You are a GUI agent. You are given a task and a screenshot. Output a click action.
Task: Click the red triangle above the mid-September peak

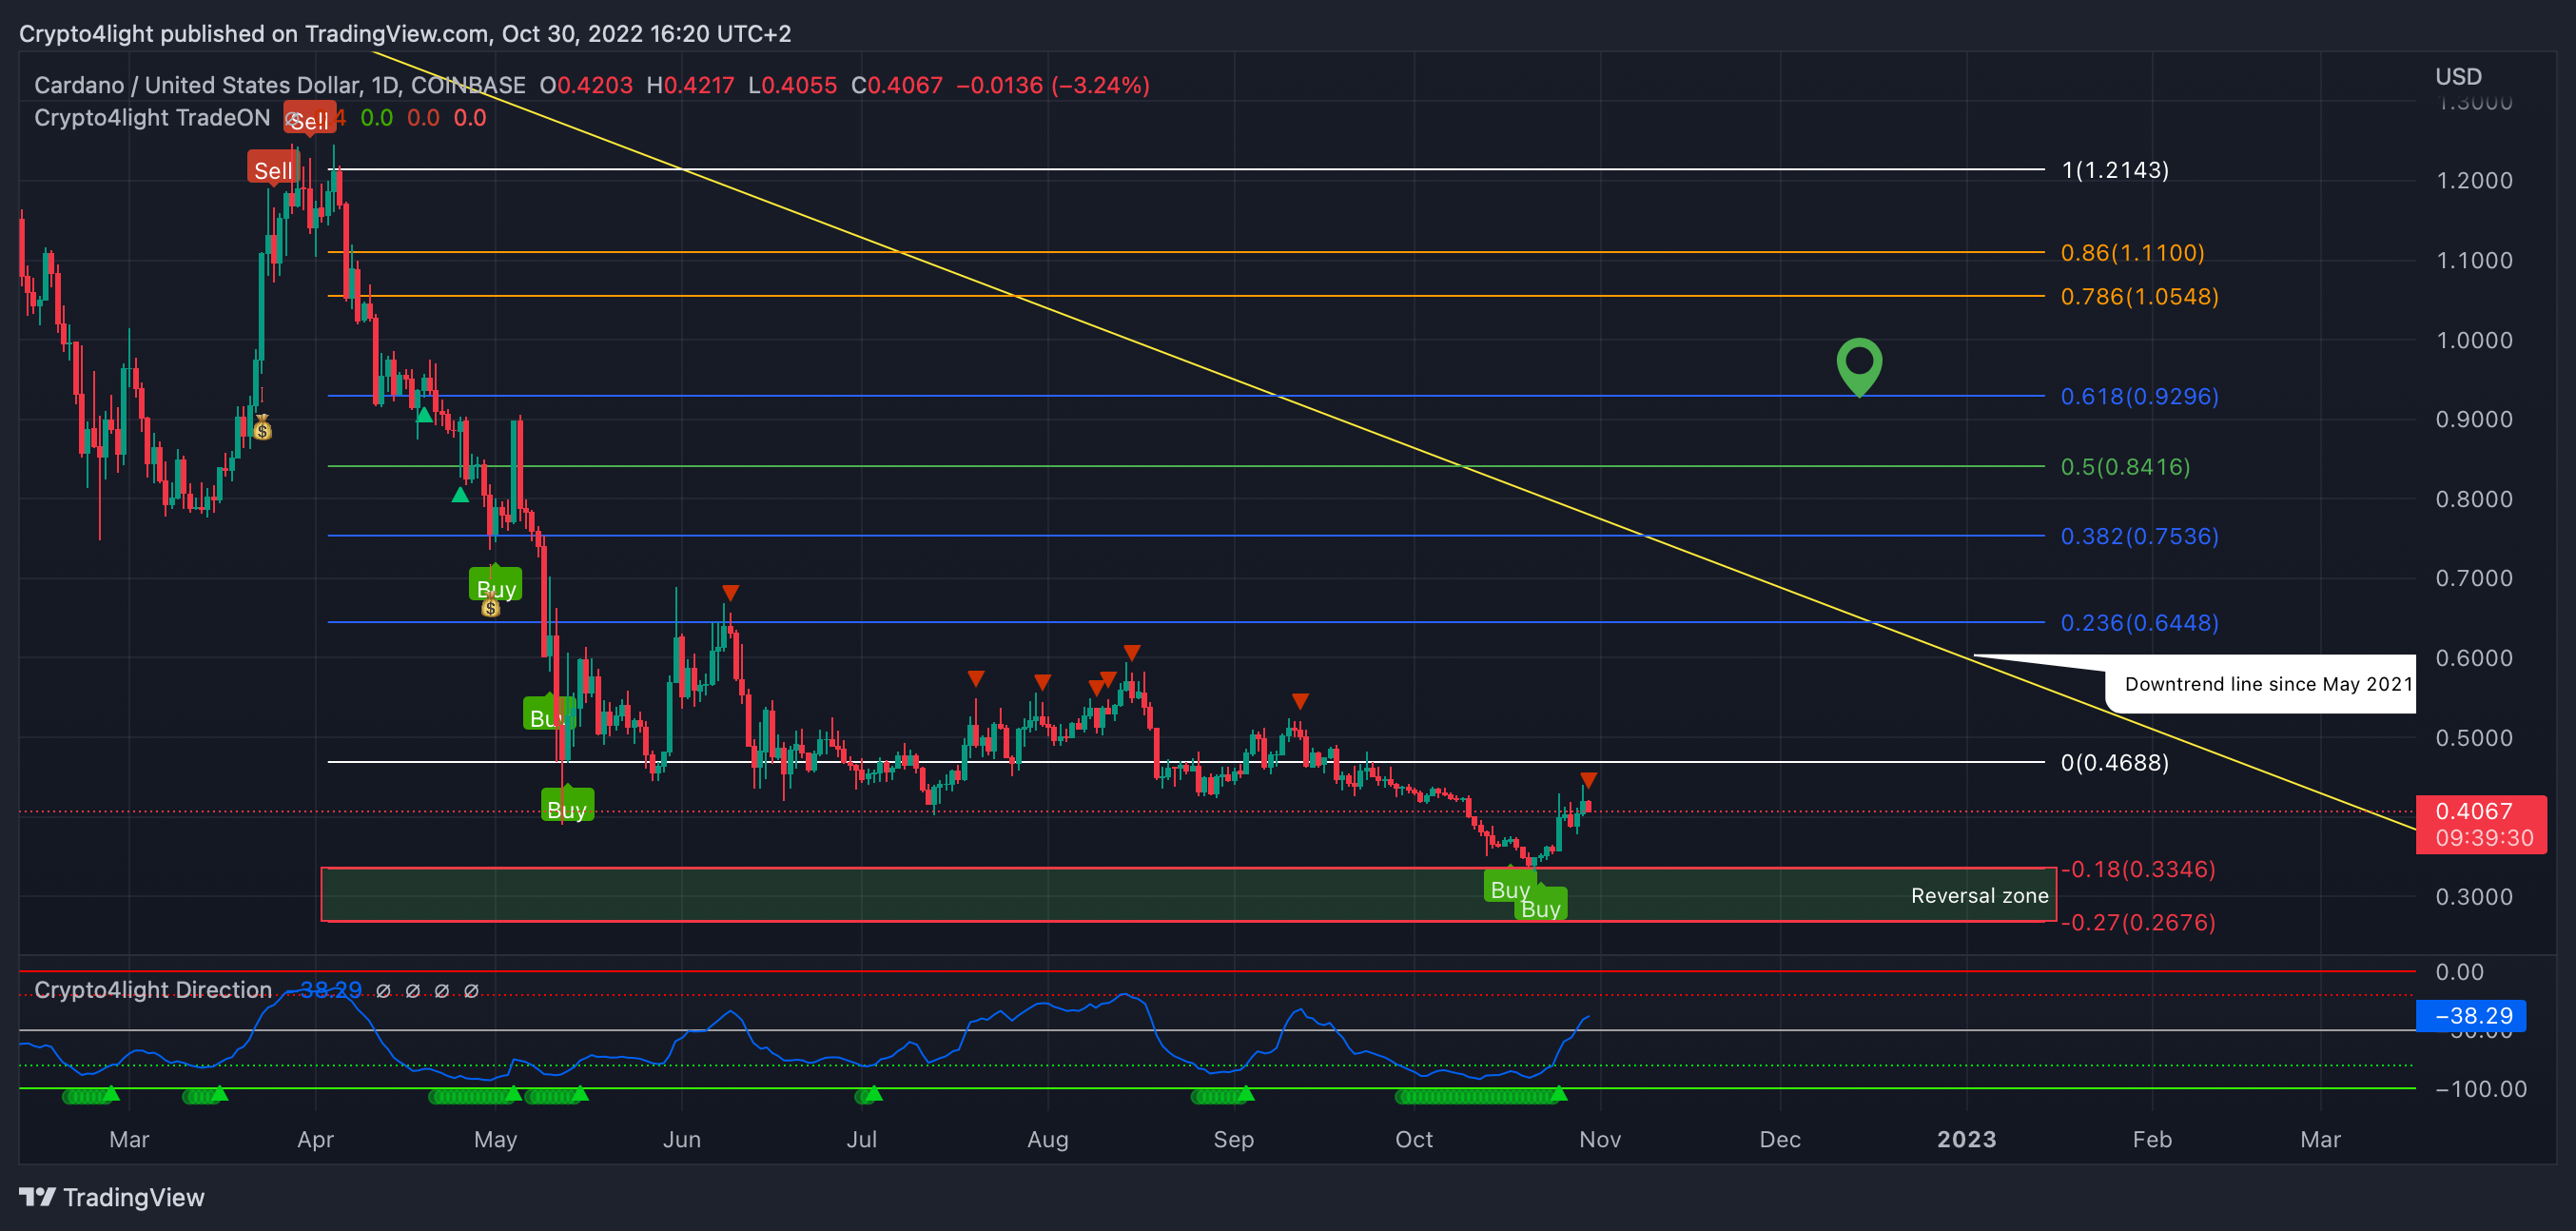pos(1300,701)
